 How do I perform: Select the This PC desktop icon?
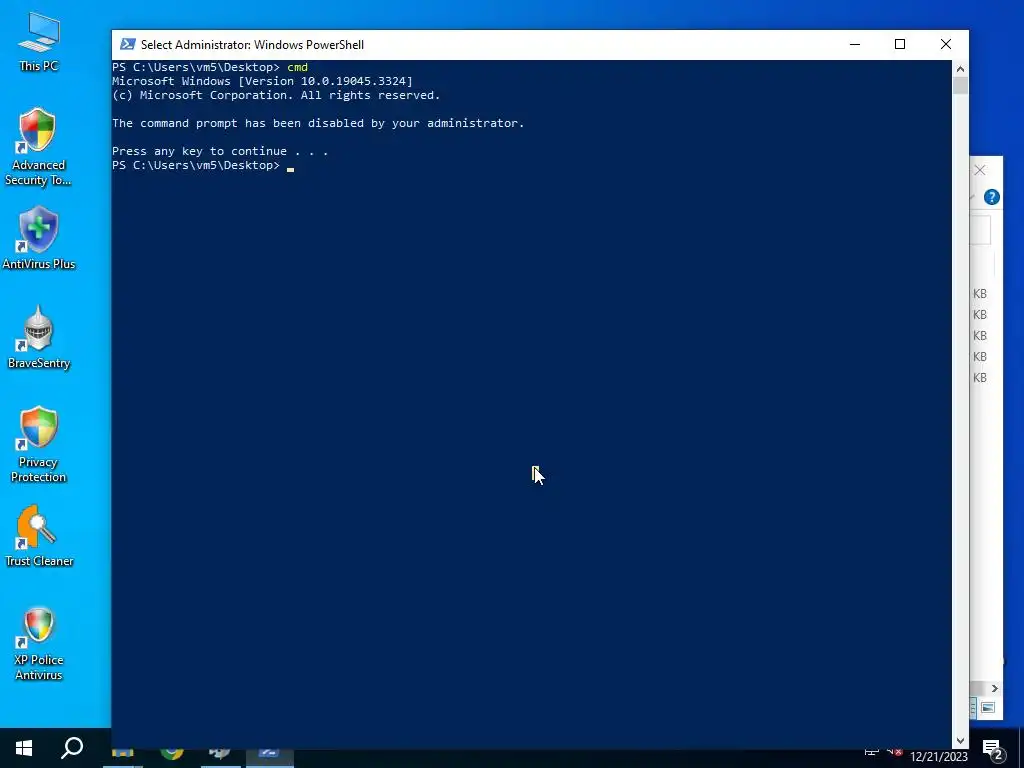click(39, 41)
